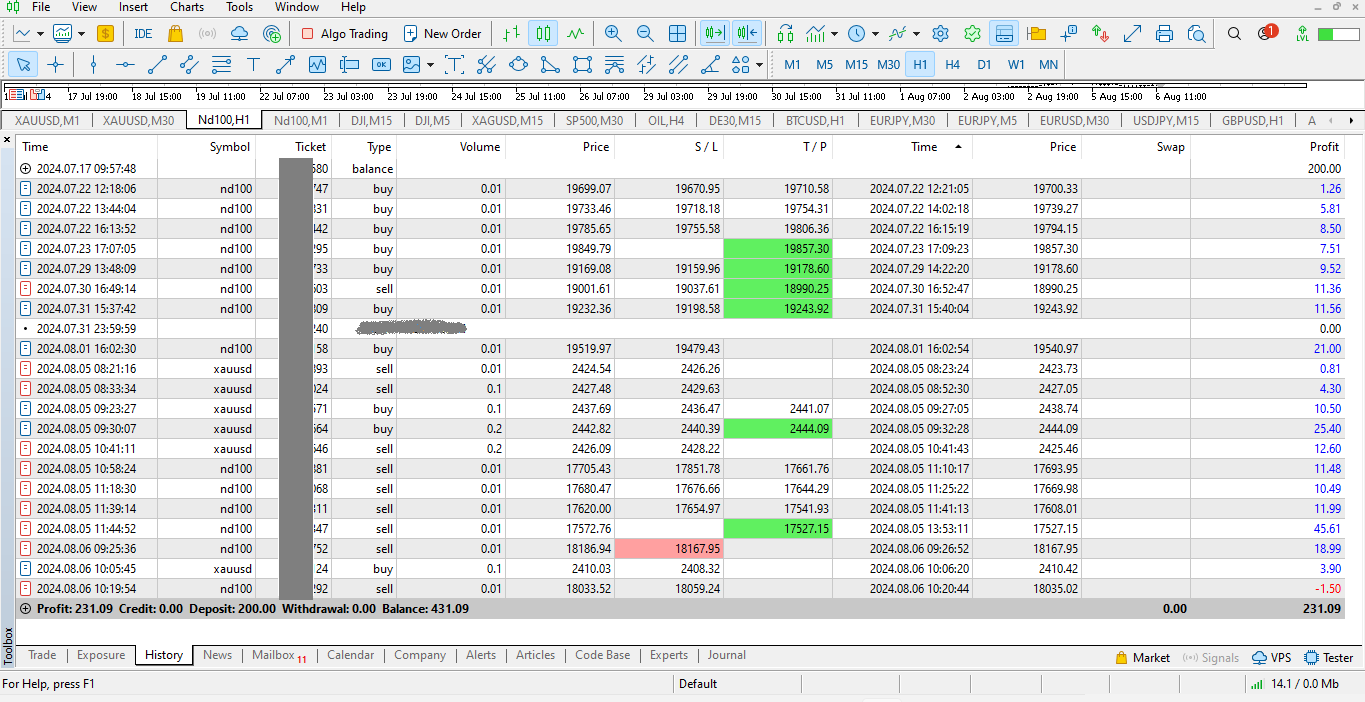
Task: Draw a horizontal line on chart
Action: coord(125,65)
